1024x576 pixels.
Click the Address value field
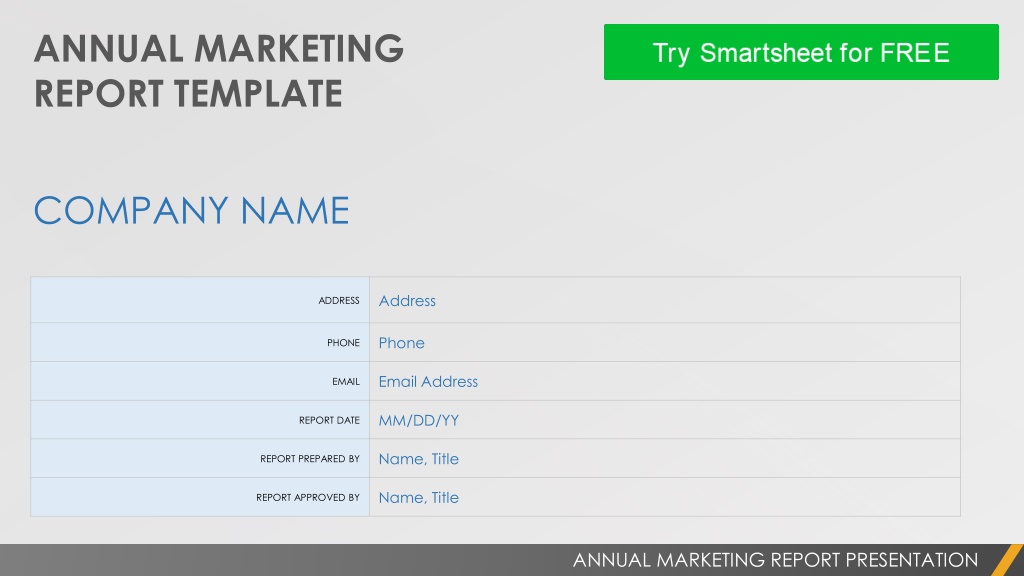pos(664,300)
